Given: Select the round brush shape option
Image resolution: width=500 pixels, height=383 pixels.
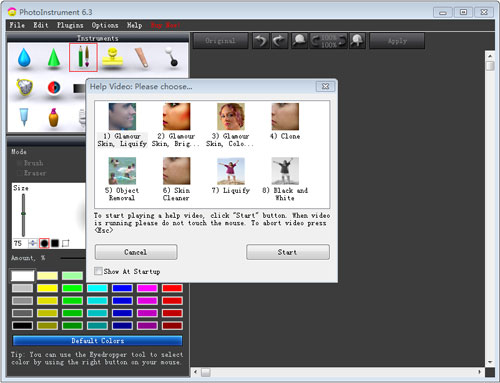Looking at the screenshot, I should [44, 243].
